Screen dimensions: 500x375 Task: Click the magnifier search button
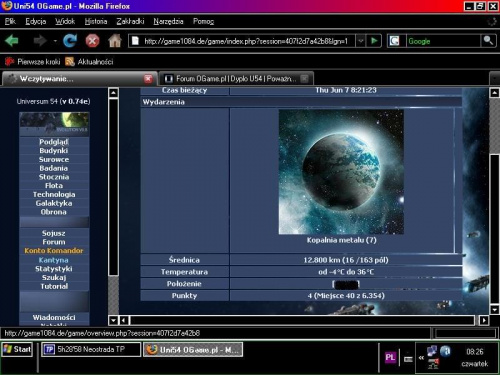coord(488,41)
